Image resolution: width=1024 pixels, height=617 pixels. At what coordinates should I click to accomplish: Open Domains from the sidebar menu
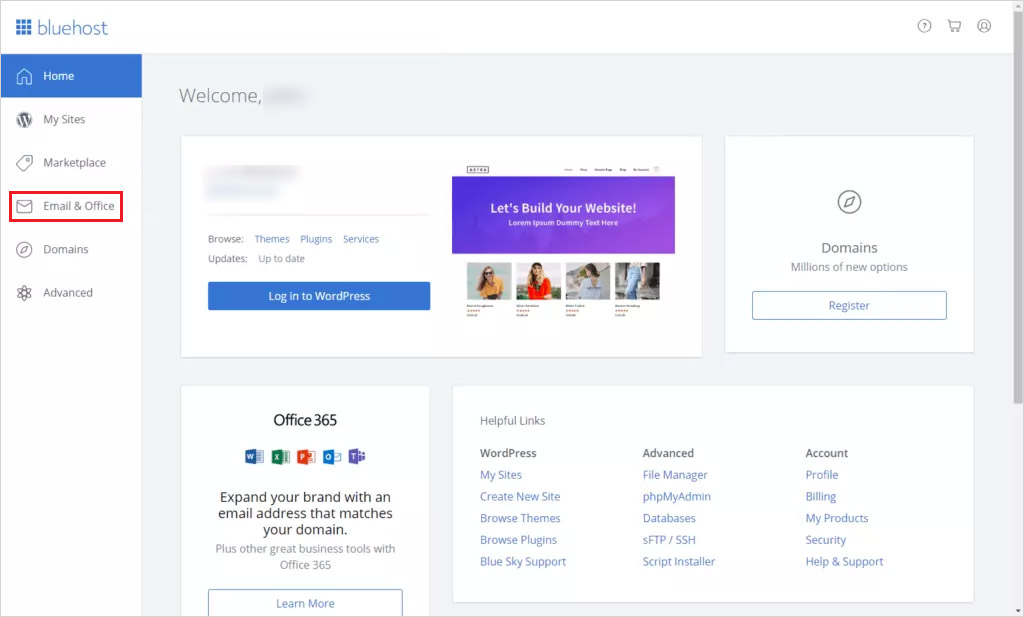tap(65, 249)
